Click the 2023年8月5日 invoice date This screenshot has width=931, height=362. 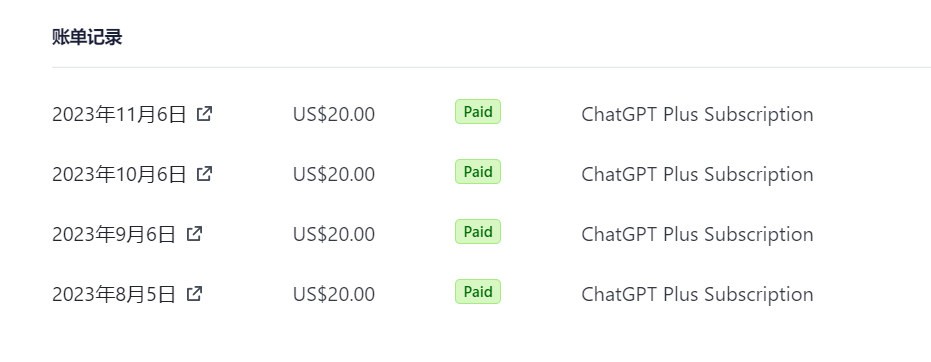(x=113, y=294)
